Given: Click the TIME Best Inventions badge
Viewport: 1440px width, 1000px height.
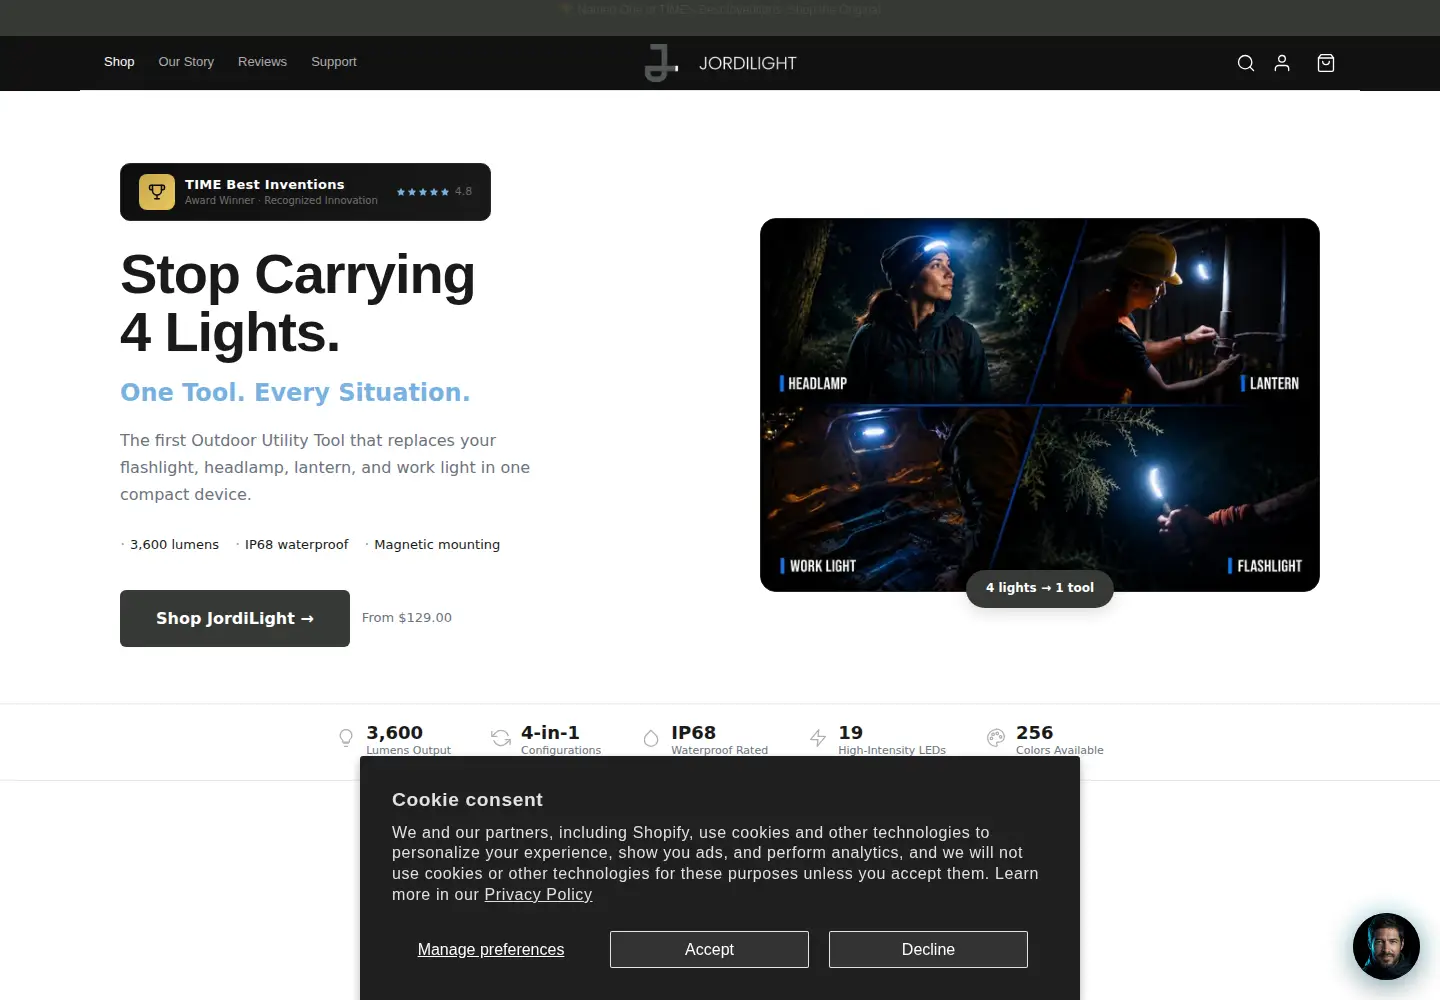Looking at the screenshot, I should click(305, 192).
